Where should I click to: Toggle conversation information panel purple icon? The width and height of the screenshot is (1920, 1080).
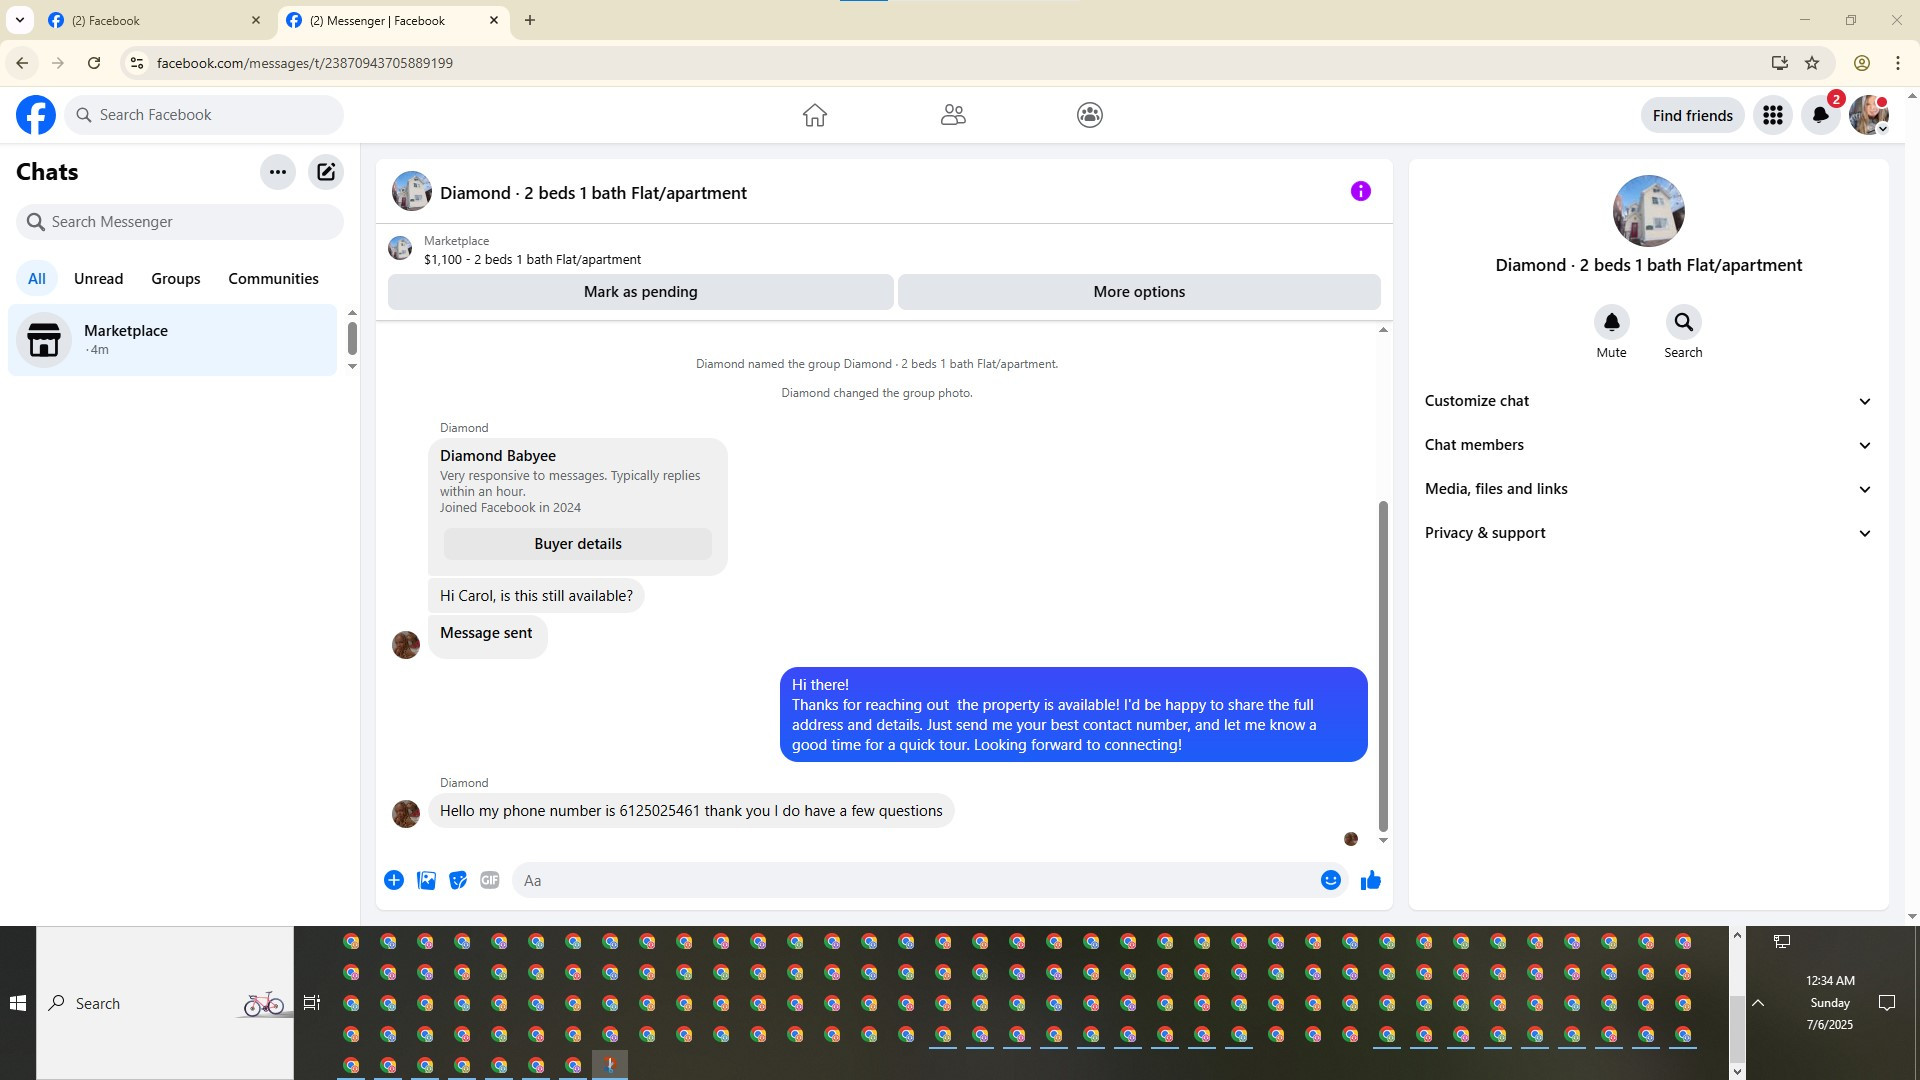coord(1360,191)
